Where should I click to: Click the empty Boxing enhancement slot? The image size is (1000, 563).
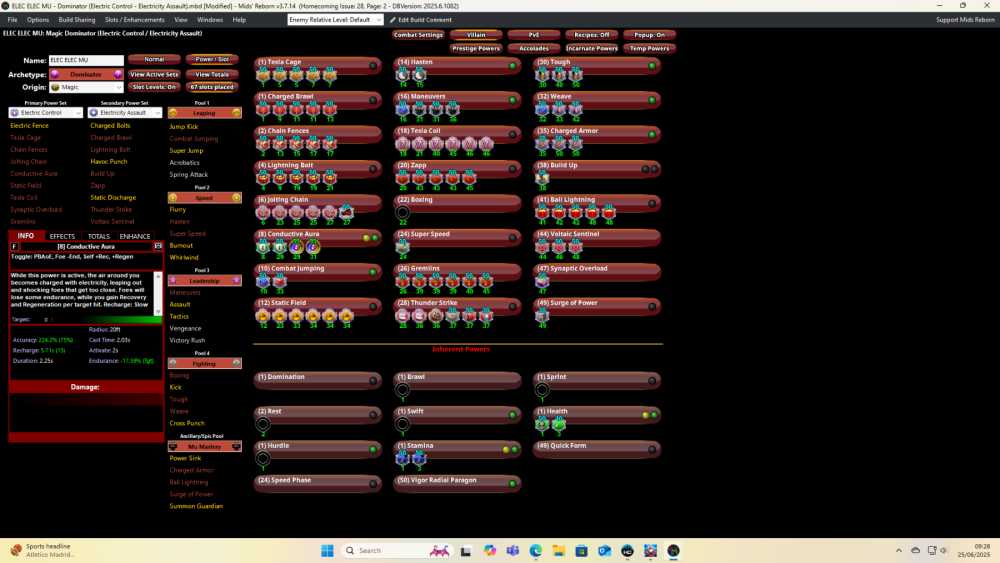click(403, 212)
